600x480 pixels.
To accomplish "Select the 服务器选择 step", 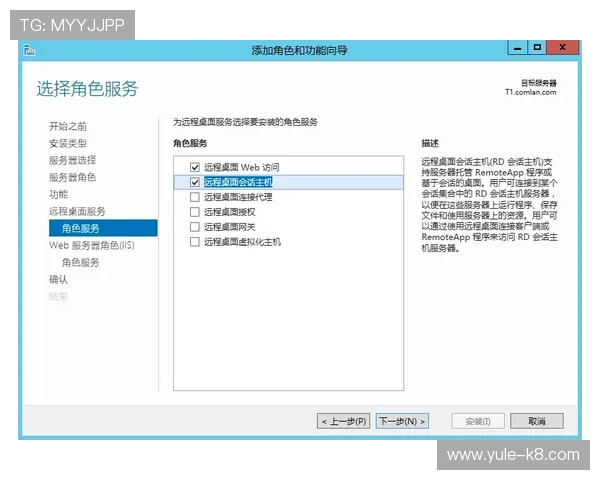I will (x=72, y=160).
